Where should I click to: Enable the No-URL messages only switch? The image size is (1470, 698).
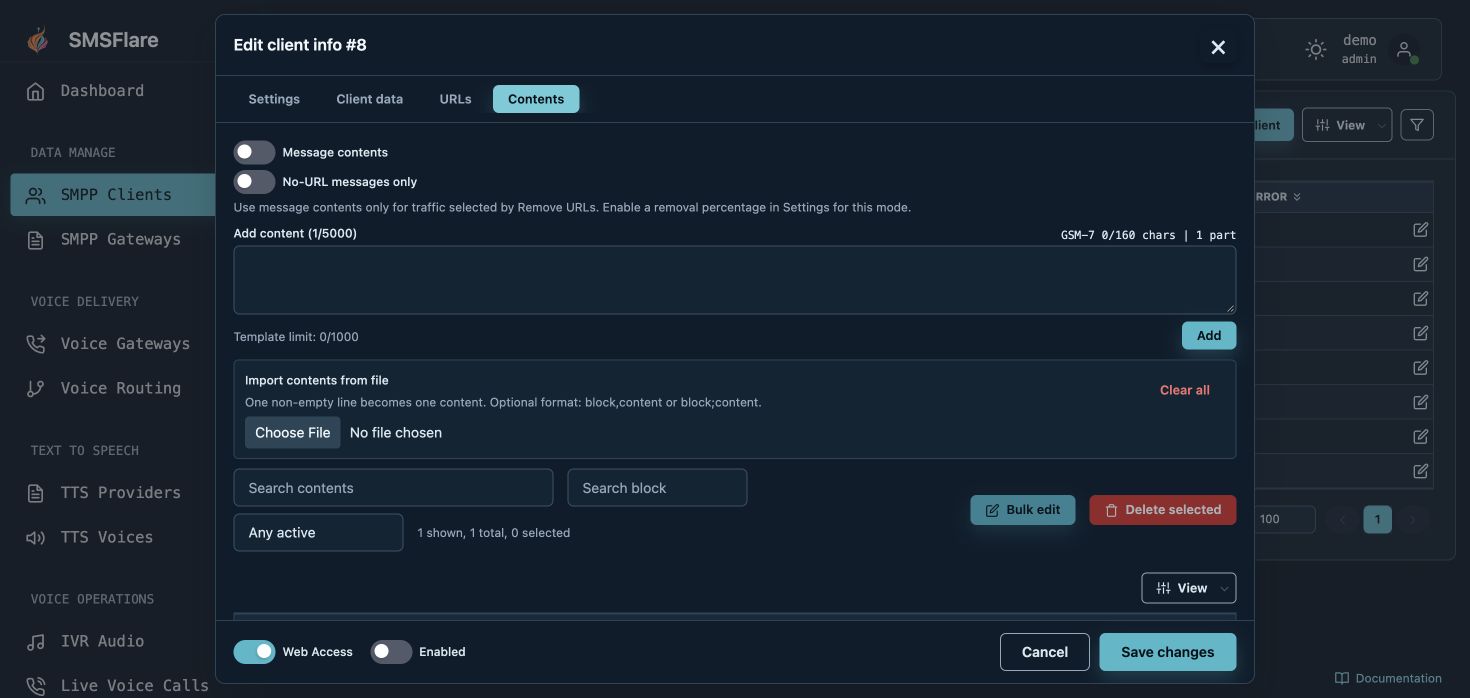(x=254, y=182)
